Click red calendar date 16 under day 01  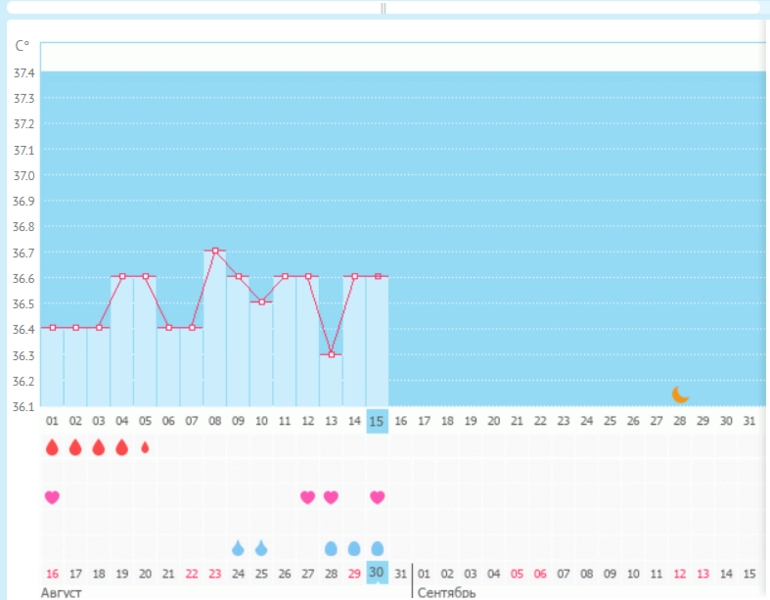[52, 574]
